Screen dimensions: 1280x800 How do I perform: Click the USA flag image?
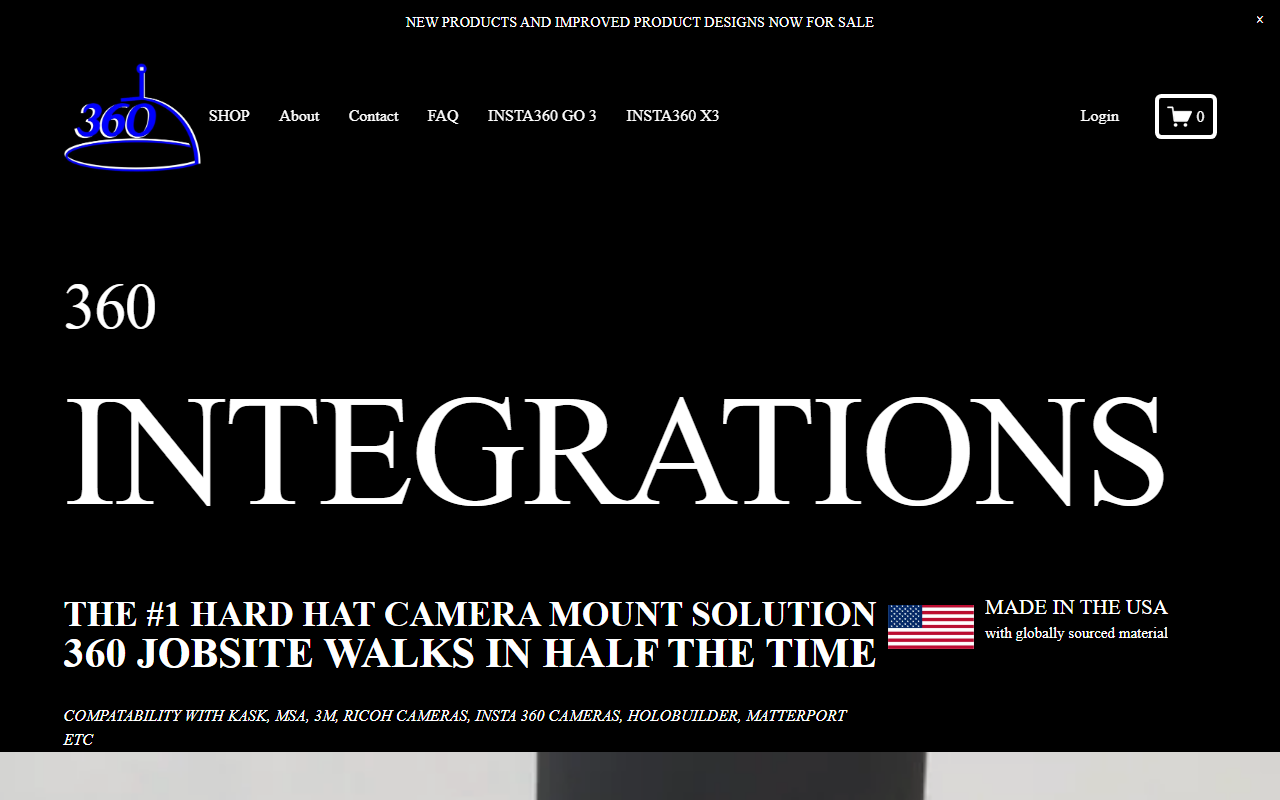coord(931,627)
